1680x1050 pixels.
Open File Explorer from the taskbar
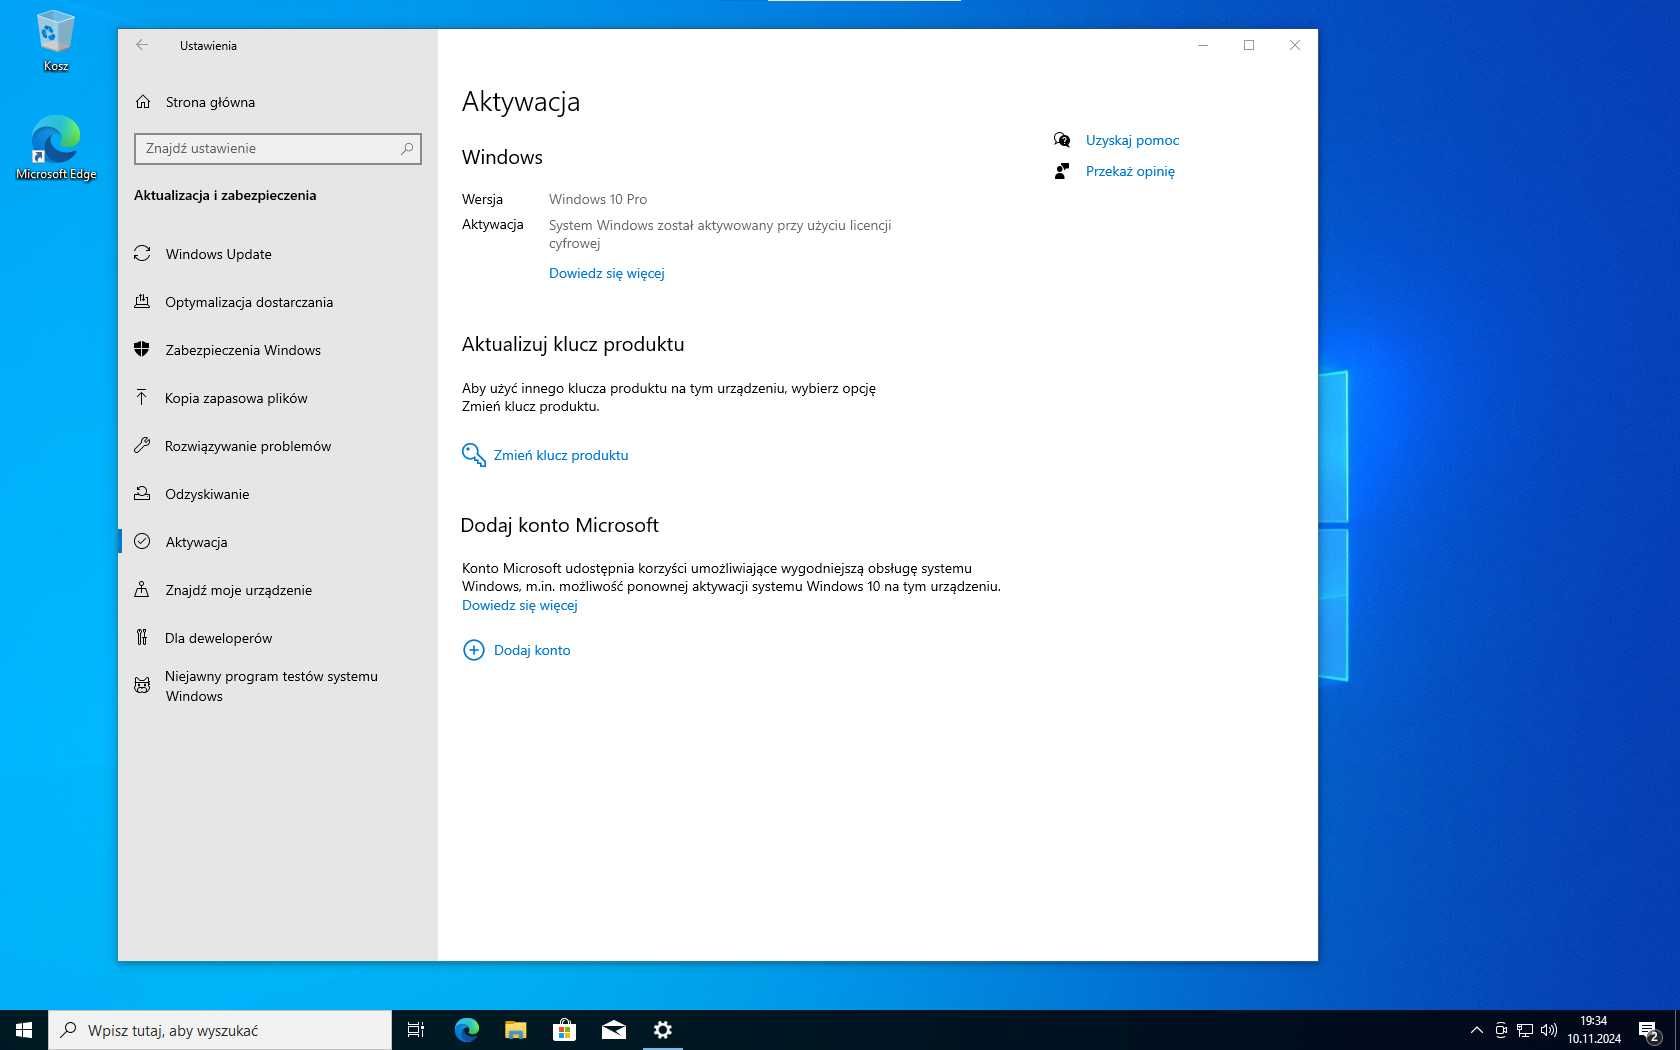tap(516, 1030)
